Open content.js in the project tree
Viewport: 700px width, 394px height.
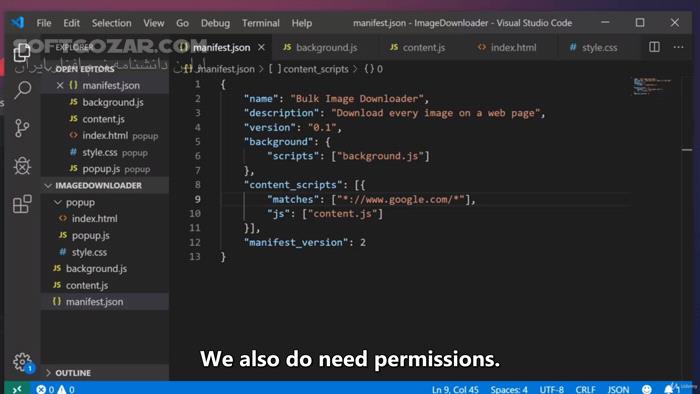click(x=87, y=285)
